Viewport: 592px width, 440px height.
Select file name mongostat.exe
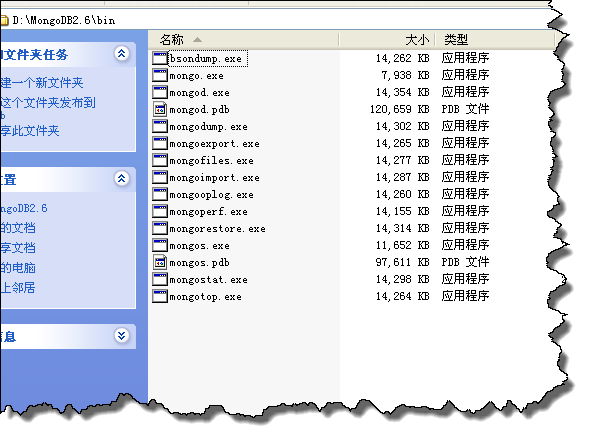click(x=209, y=279)
